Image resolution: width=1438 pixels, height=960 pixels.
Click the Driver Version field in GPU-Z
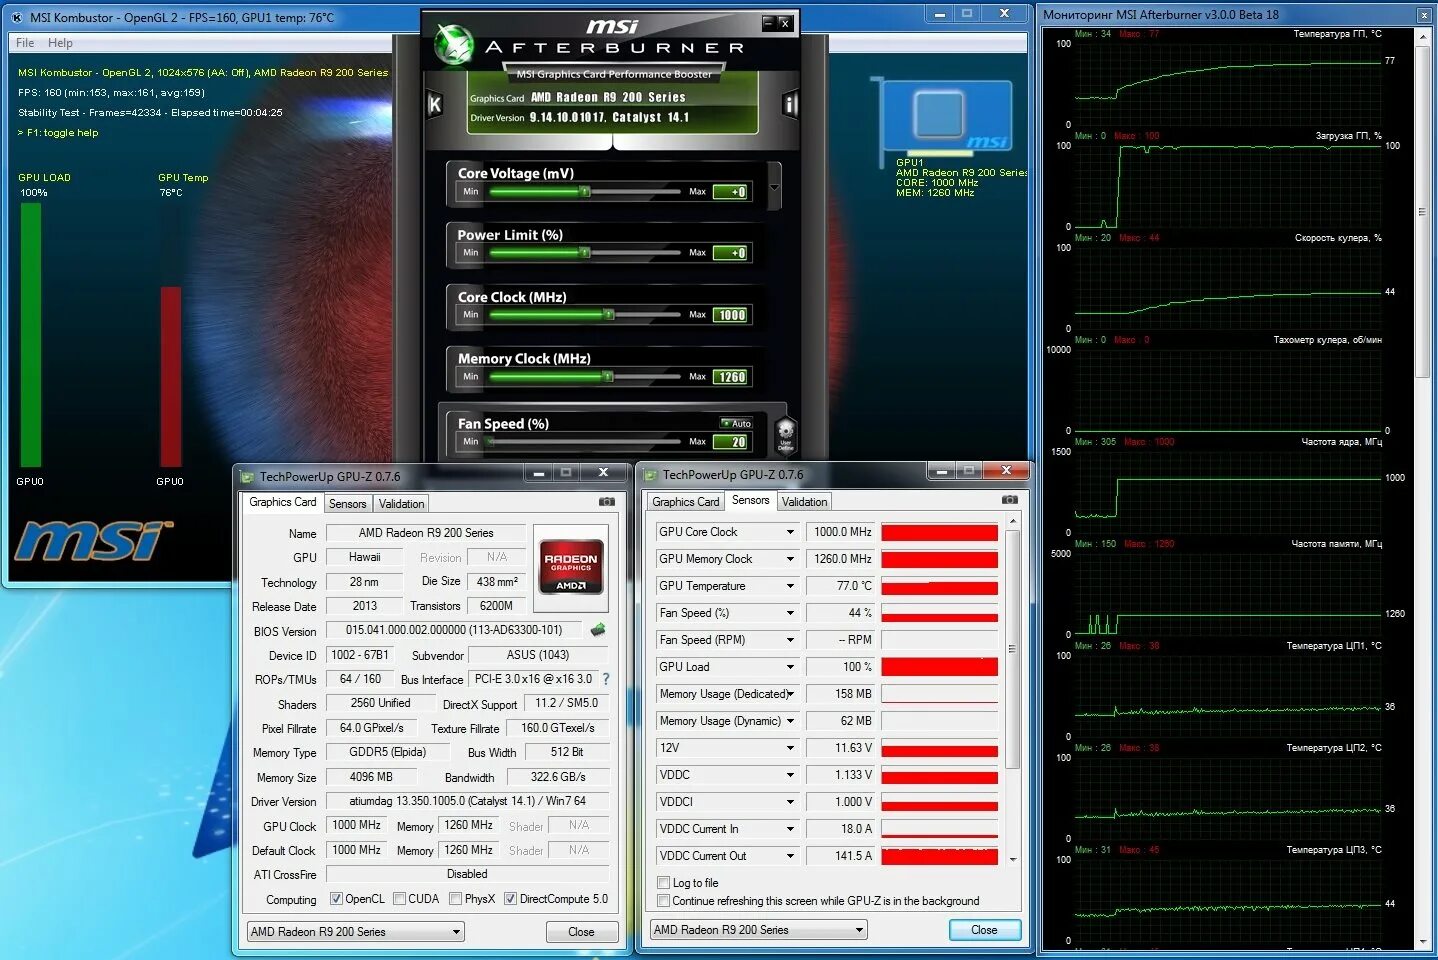coord(467,801)
